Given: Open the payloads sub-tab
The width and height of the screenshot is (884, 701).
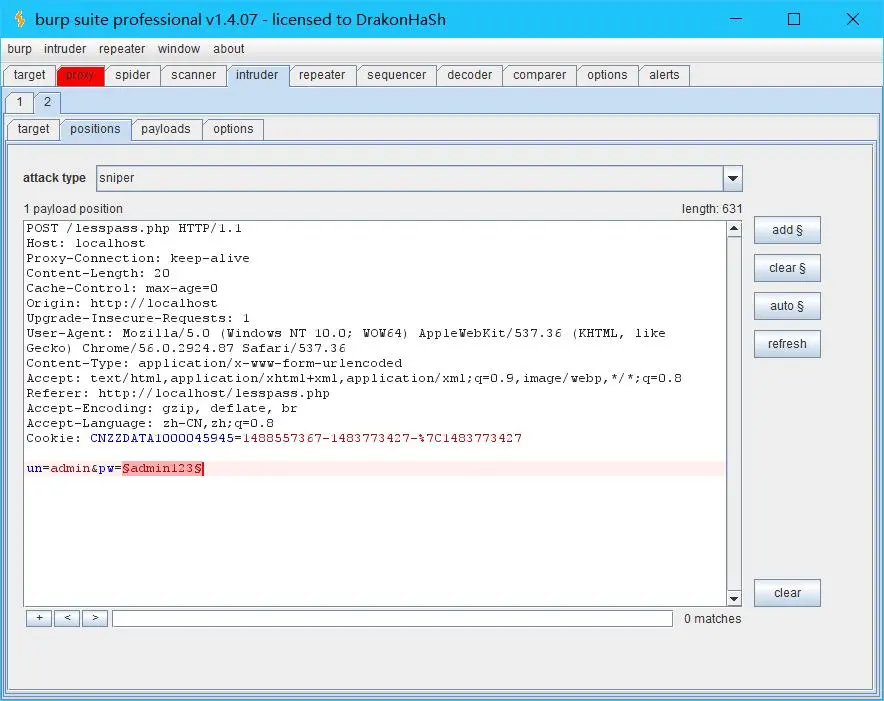Looking at the screenshot, I should point(166,129).
